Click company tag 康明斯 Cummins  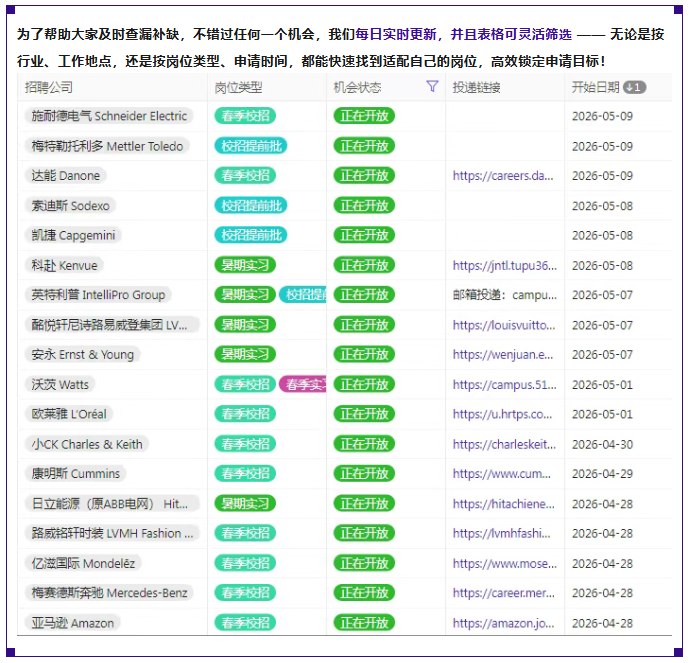point(75,474)
